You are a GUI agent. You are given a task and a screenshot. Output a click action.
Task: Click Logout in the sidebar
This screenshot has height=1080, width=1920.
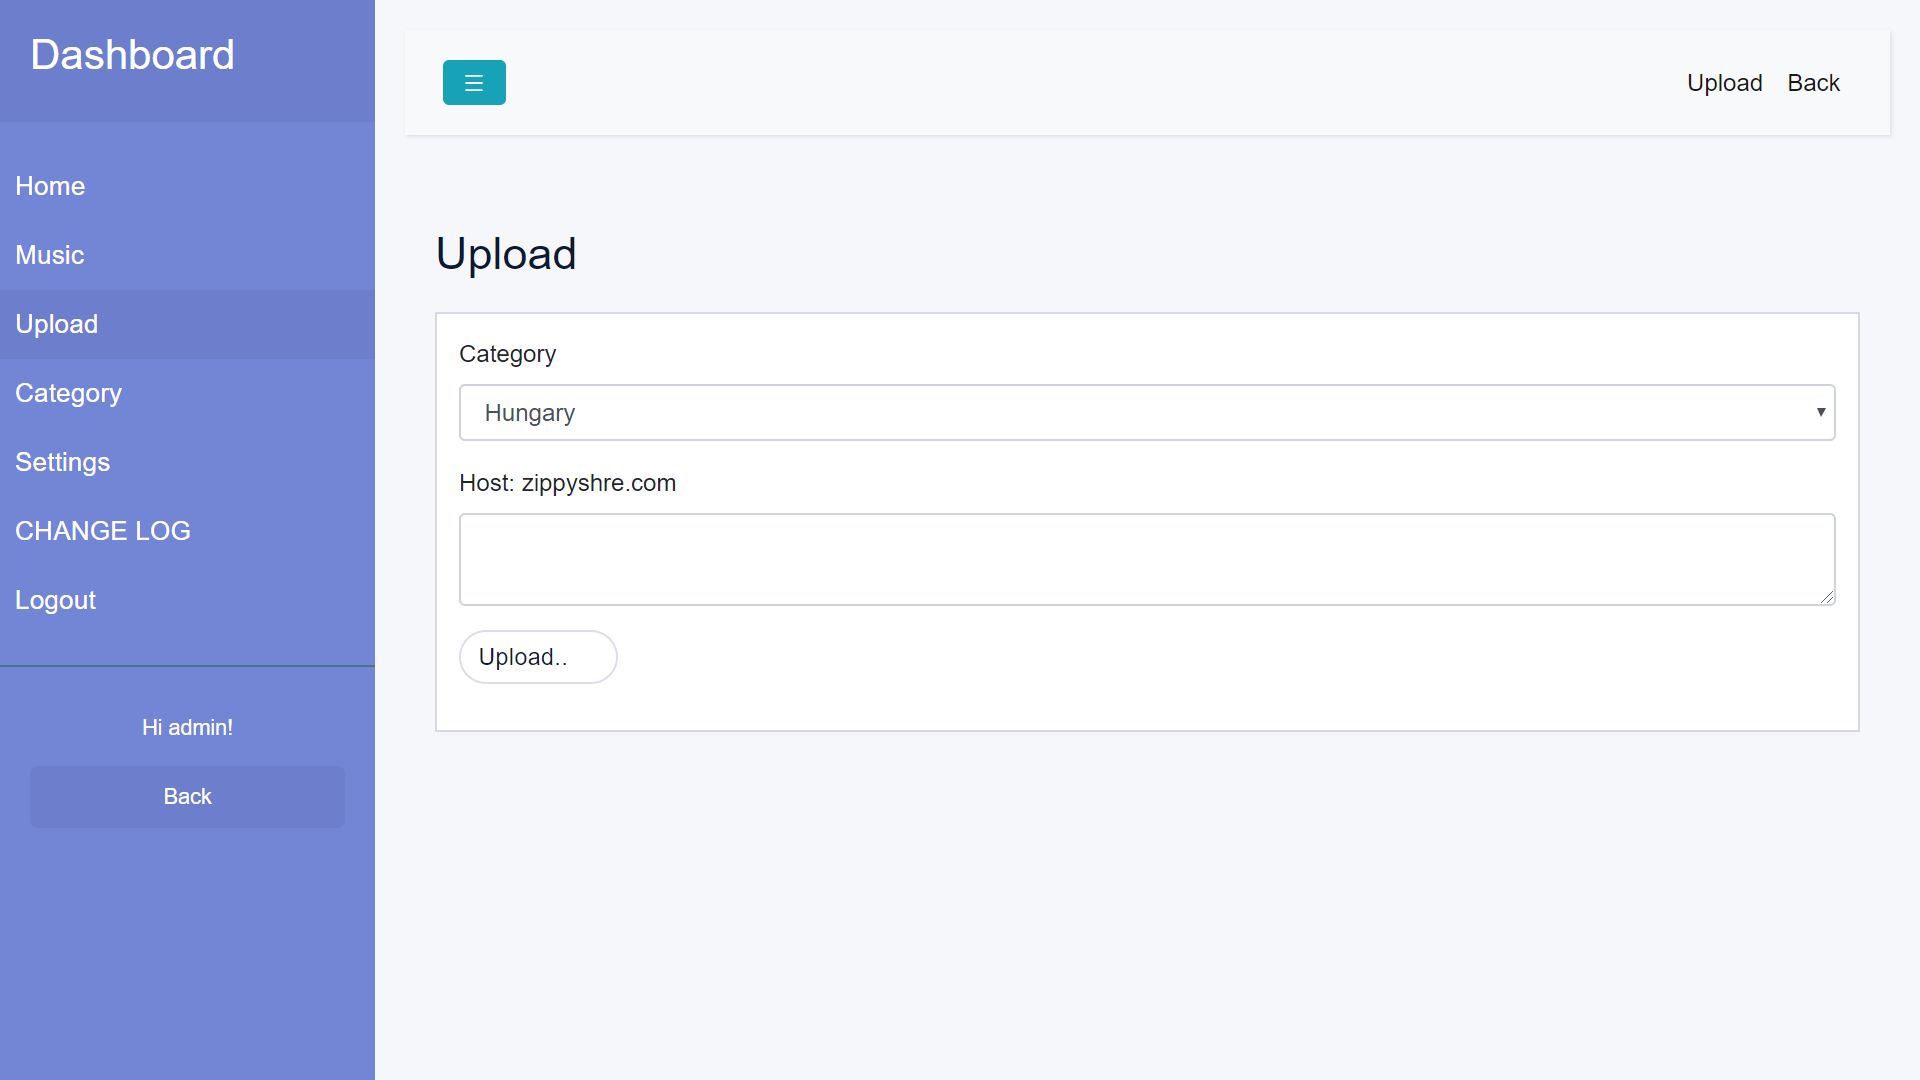(x=56, y=600)
